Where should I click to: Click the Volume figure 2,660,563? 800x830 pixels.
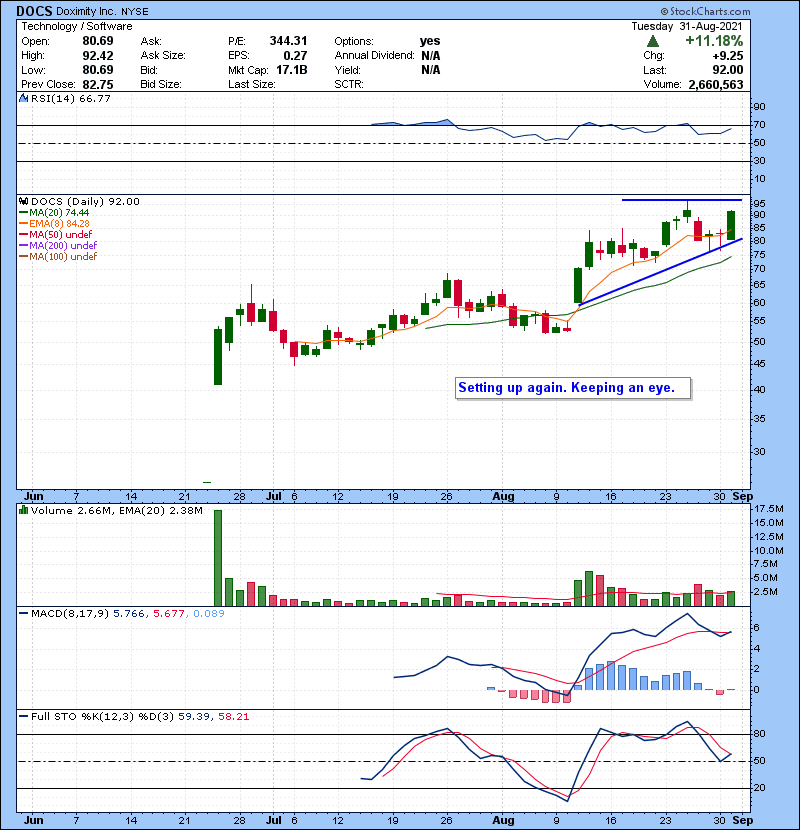pos(716,85)
